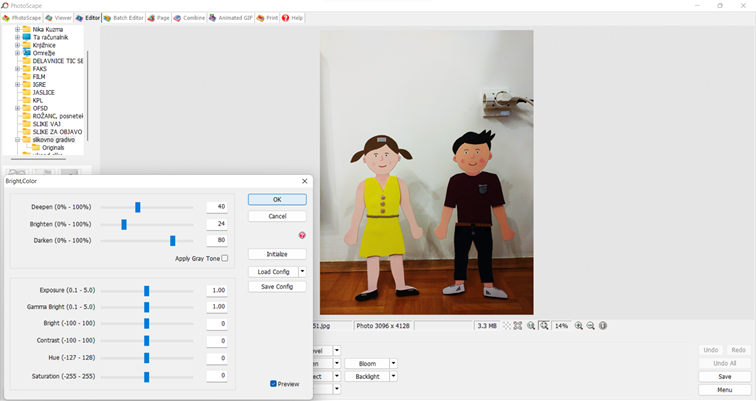Switch to the Animated GIF tab
756x401 pixels.
[x=231, y=18]
